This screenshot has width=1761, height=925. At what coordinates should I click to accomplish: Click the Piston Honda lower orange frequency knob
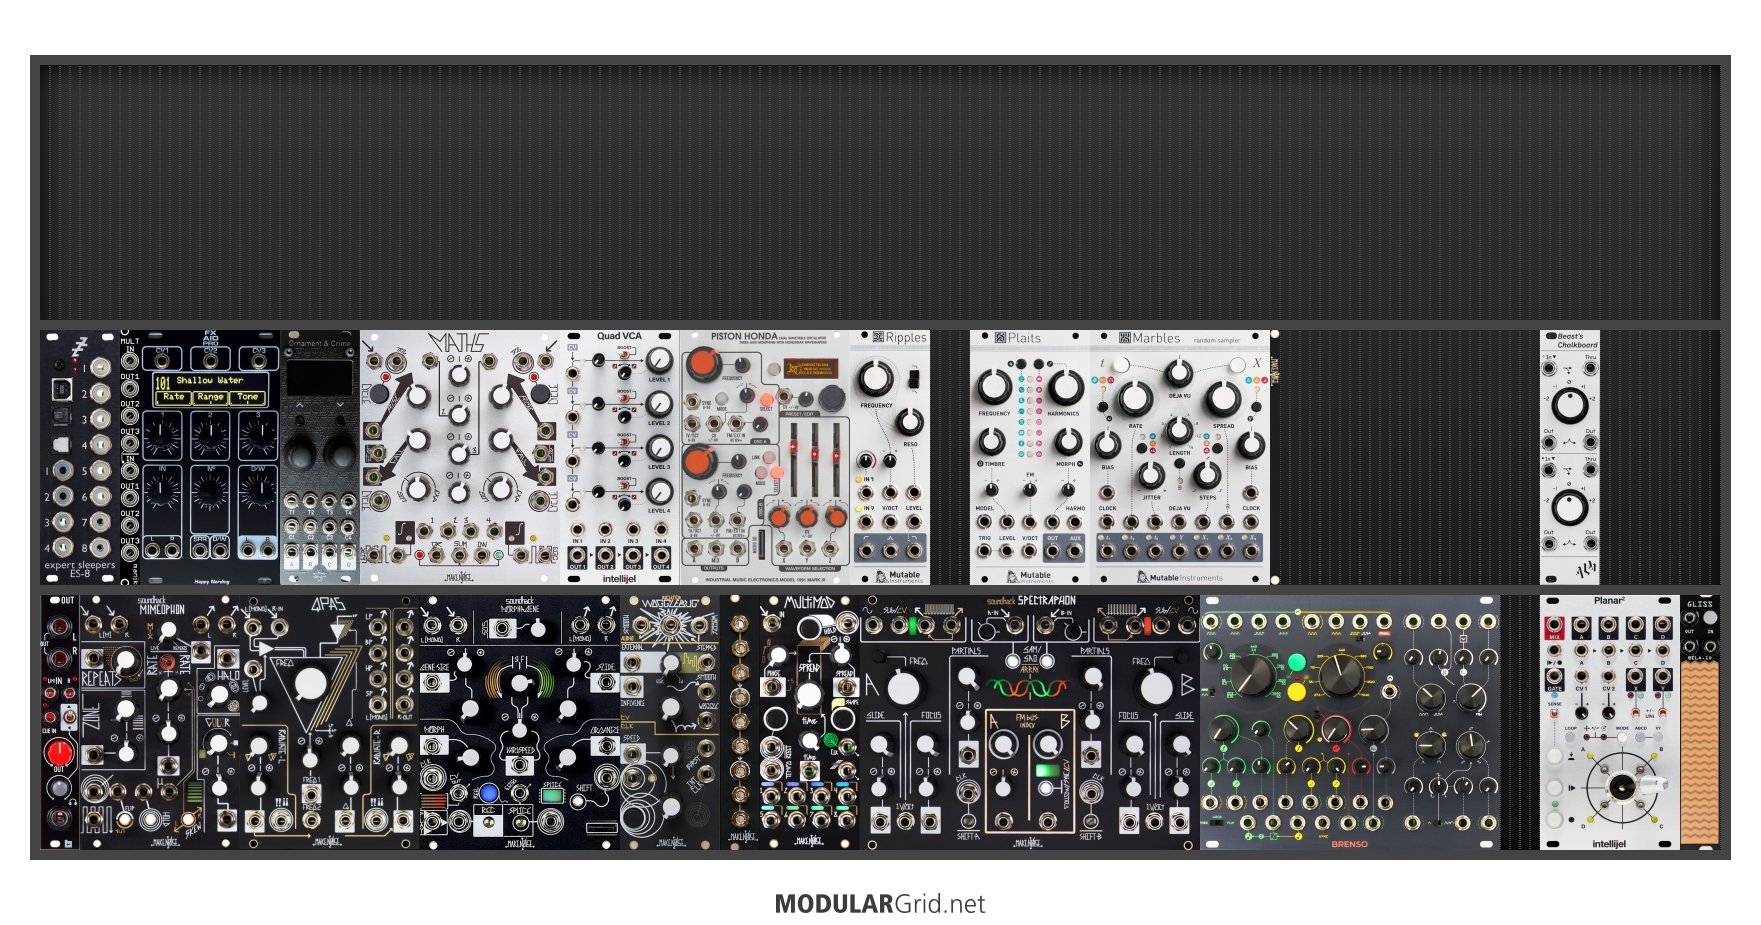(699, 461)
